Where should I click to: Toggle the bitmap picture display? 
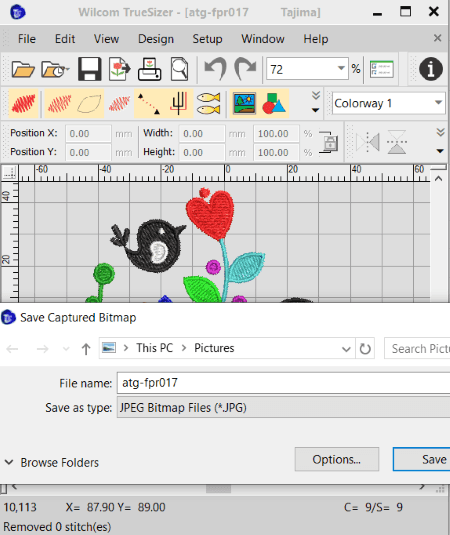pos(244,103)
